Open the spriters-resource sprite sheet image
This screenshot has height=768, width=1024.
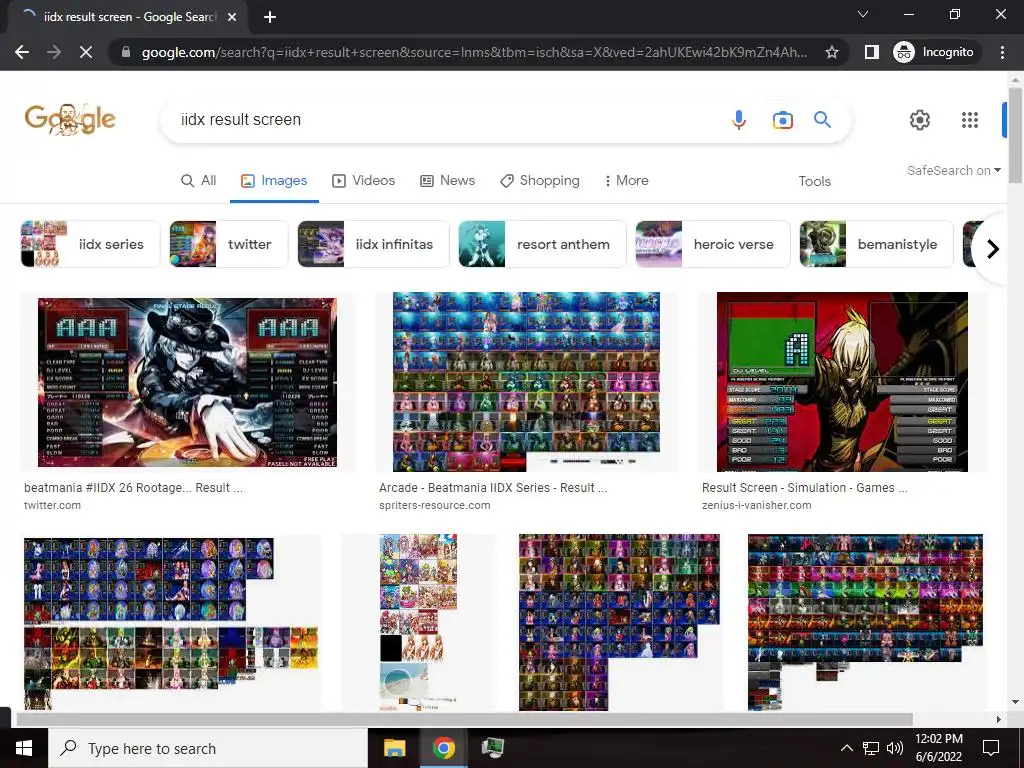[526, 382]
